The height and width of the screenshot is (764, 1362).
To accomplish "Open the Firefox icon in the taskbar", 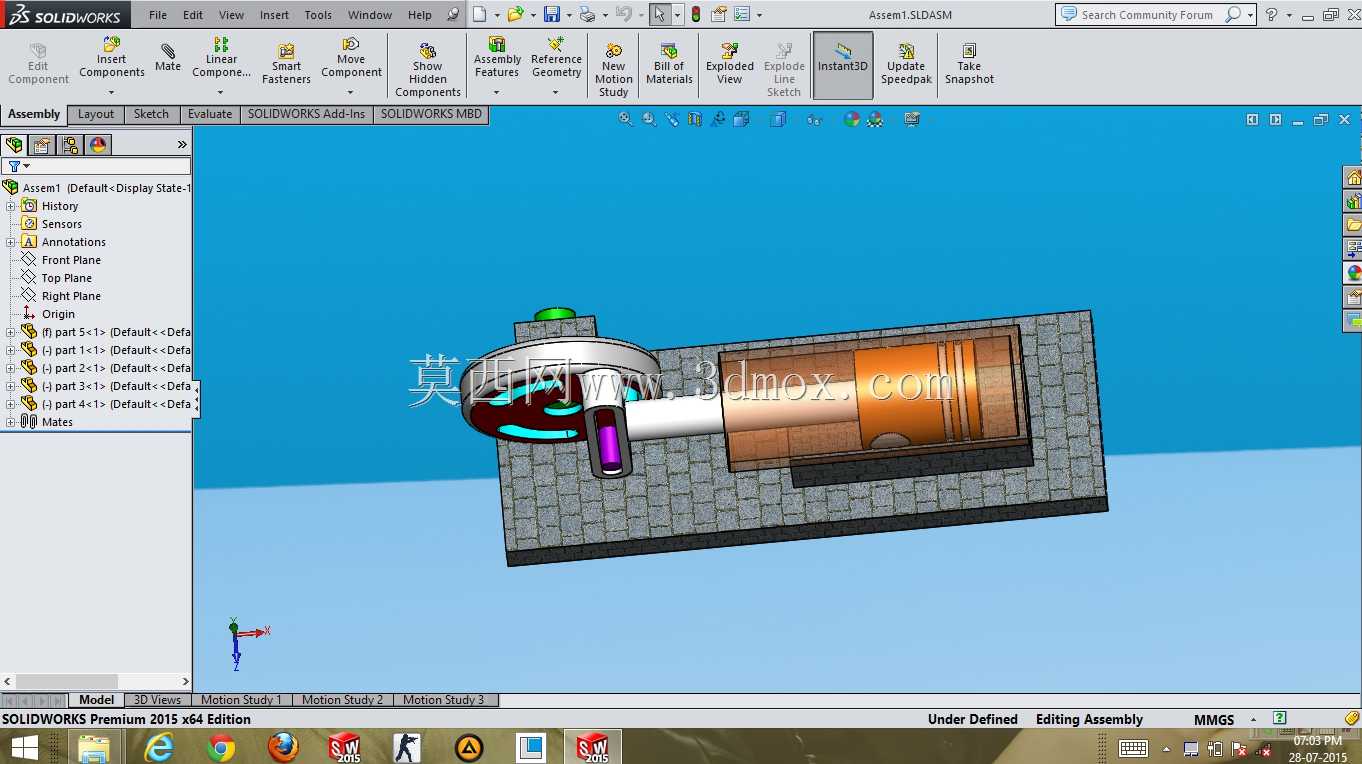I will tap(283, 747).
